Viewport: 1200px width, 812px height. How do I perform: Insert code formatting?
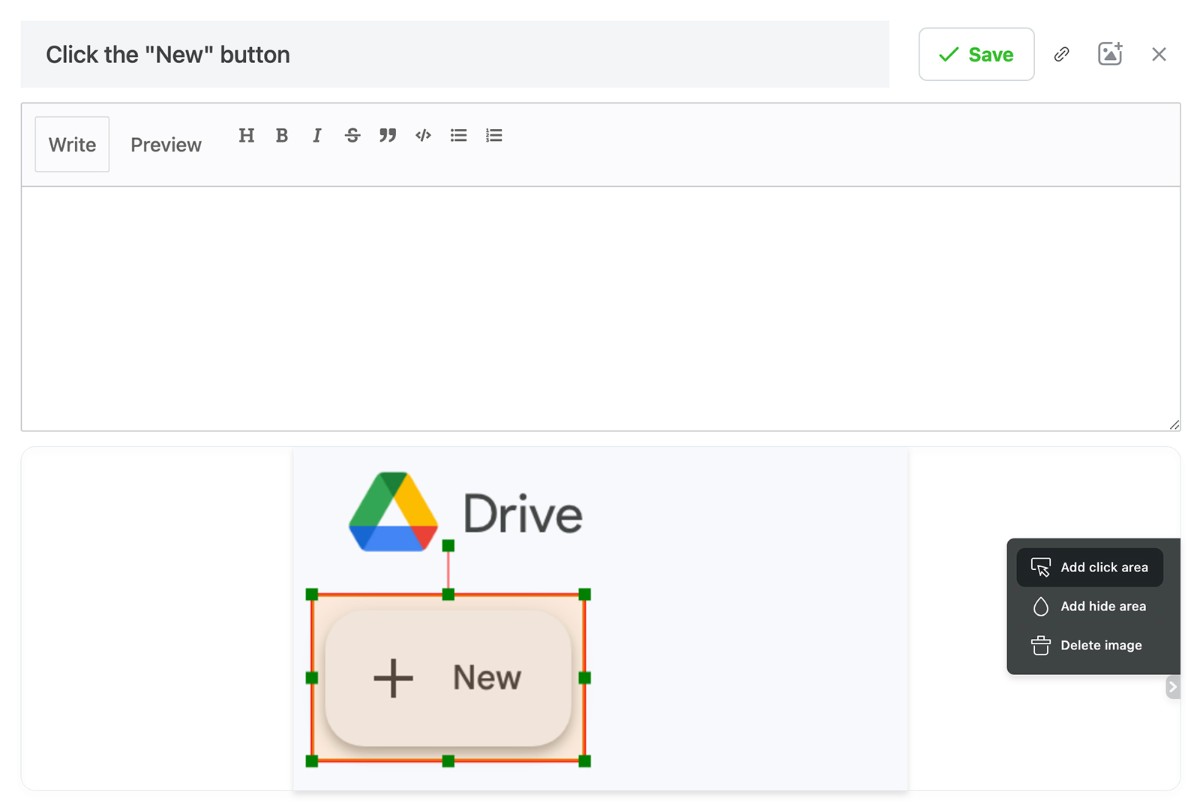[x=423, y=136]
